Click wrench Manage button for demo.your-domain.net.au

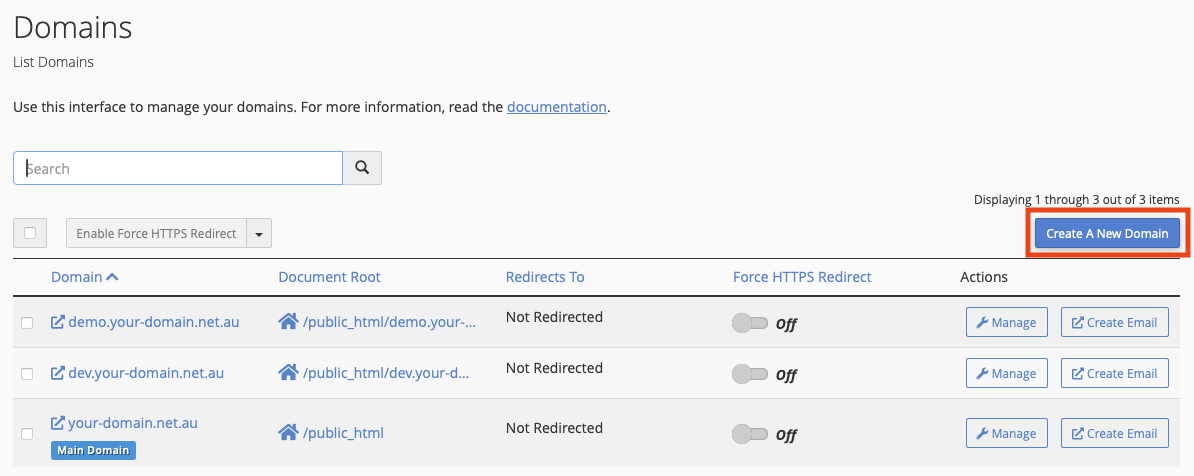click(1006, 322)
